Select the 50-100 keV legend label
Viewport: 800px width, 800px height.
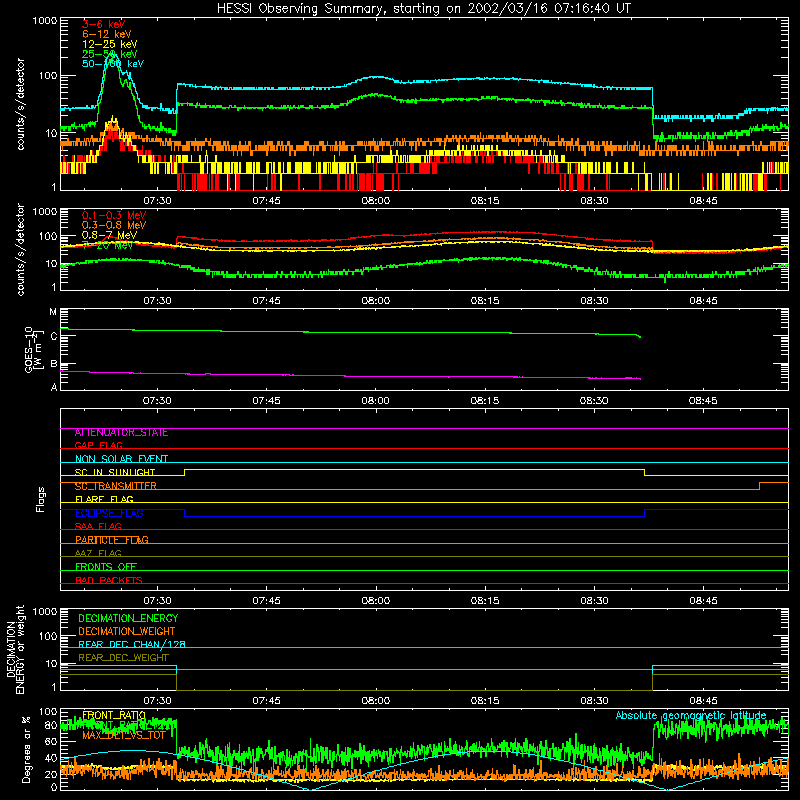(113, 64)
